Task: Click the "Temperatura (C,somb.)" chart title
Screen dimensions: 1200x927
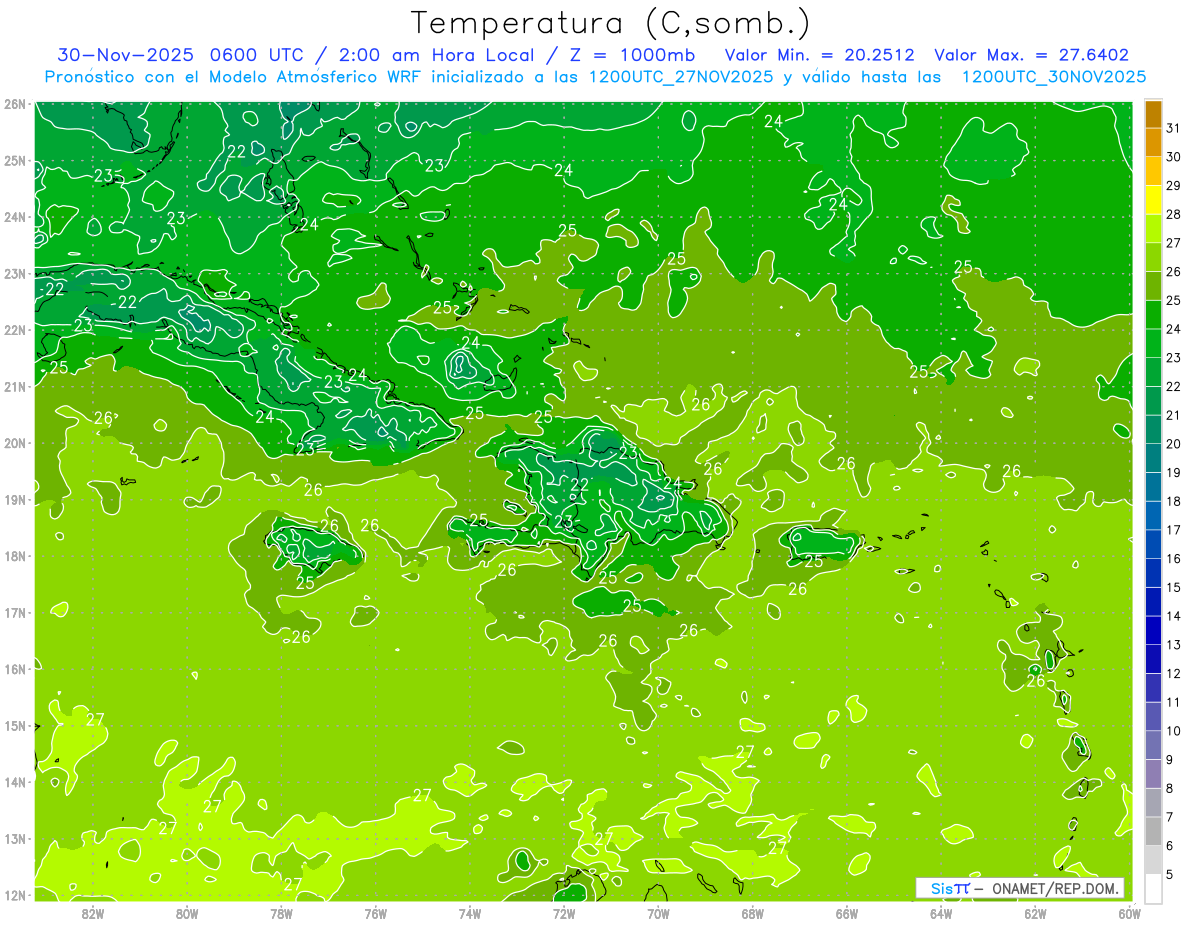Action: click(x=611, y=23)
